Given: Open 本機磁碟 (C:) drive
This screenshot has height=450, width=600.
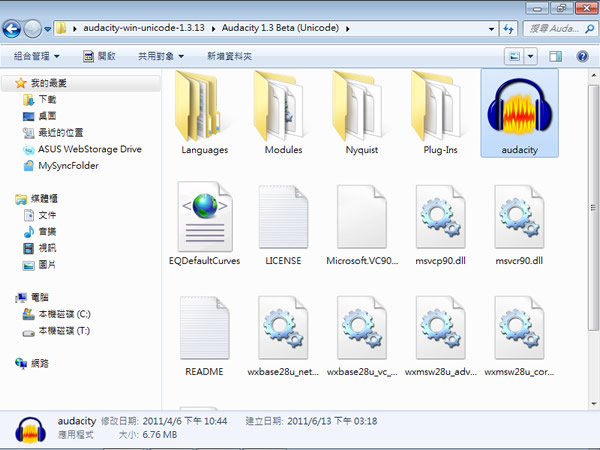Looking at the screenshot, I should pyautogui.click(x=57, y=314).
